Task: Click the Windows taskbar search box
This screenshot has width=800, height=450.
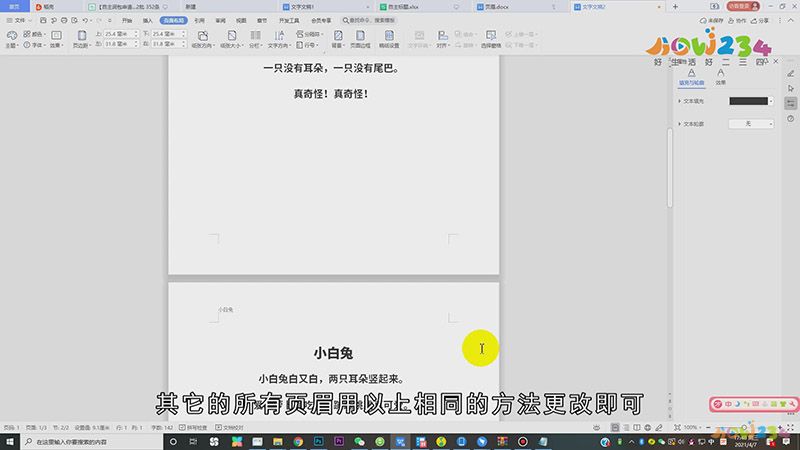Action: [x=92, y=441]
